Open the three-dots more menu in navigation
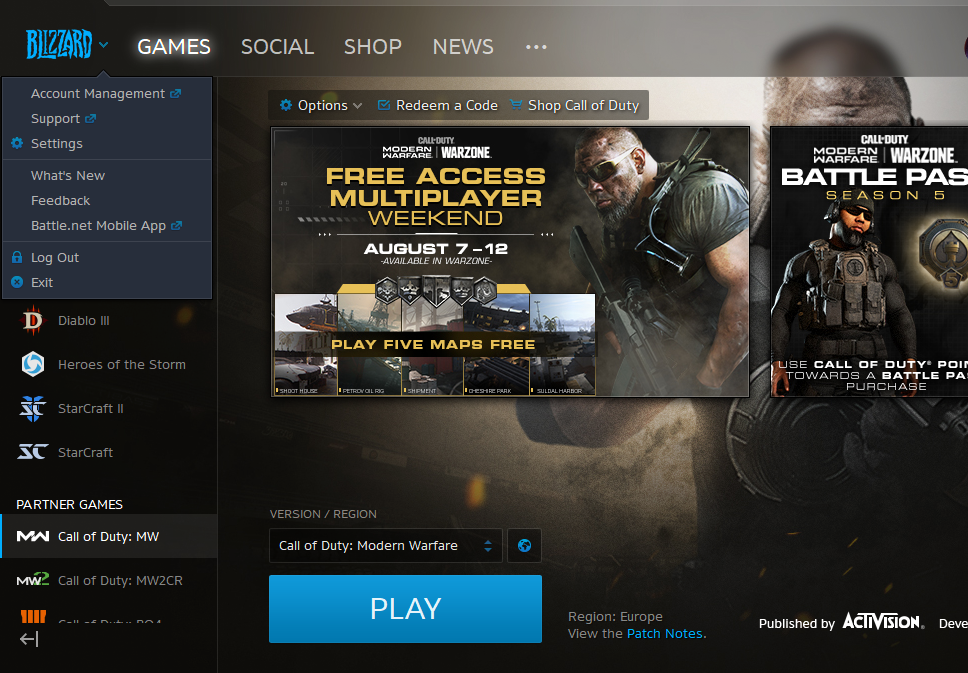Viewport: 968px width, 673px height. click(x=536, y=47)
